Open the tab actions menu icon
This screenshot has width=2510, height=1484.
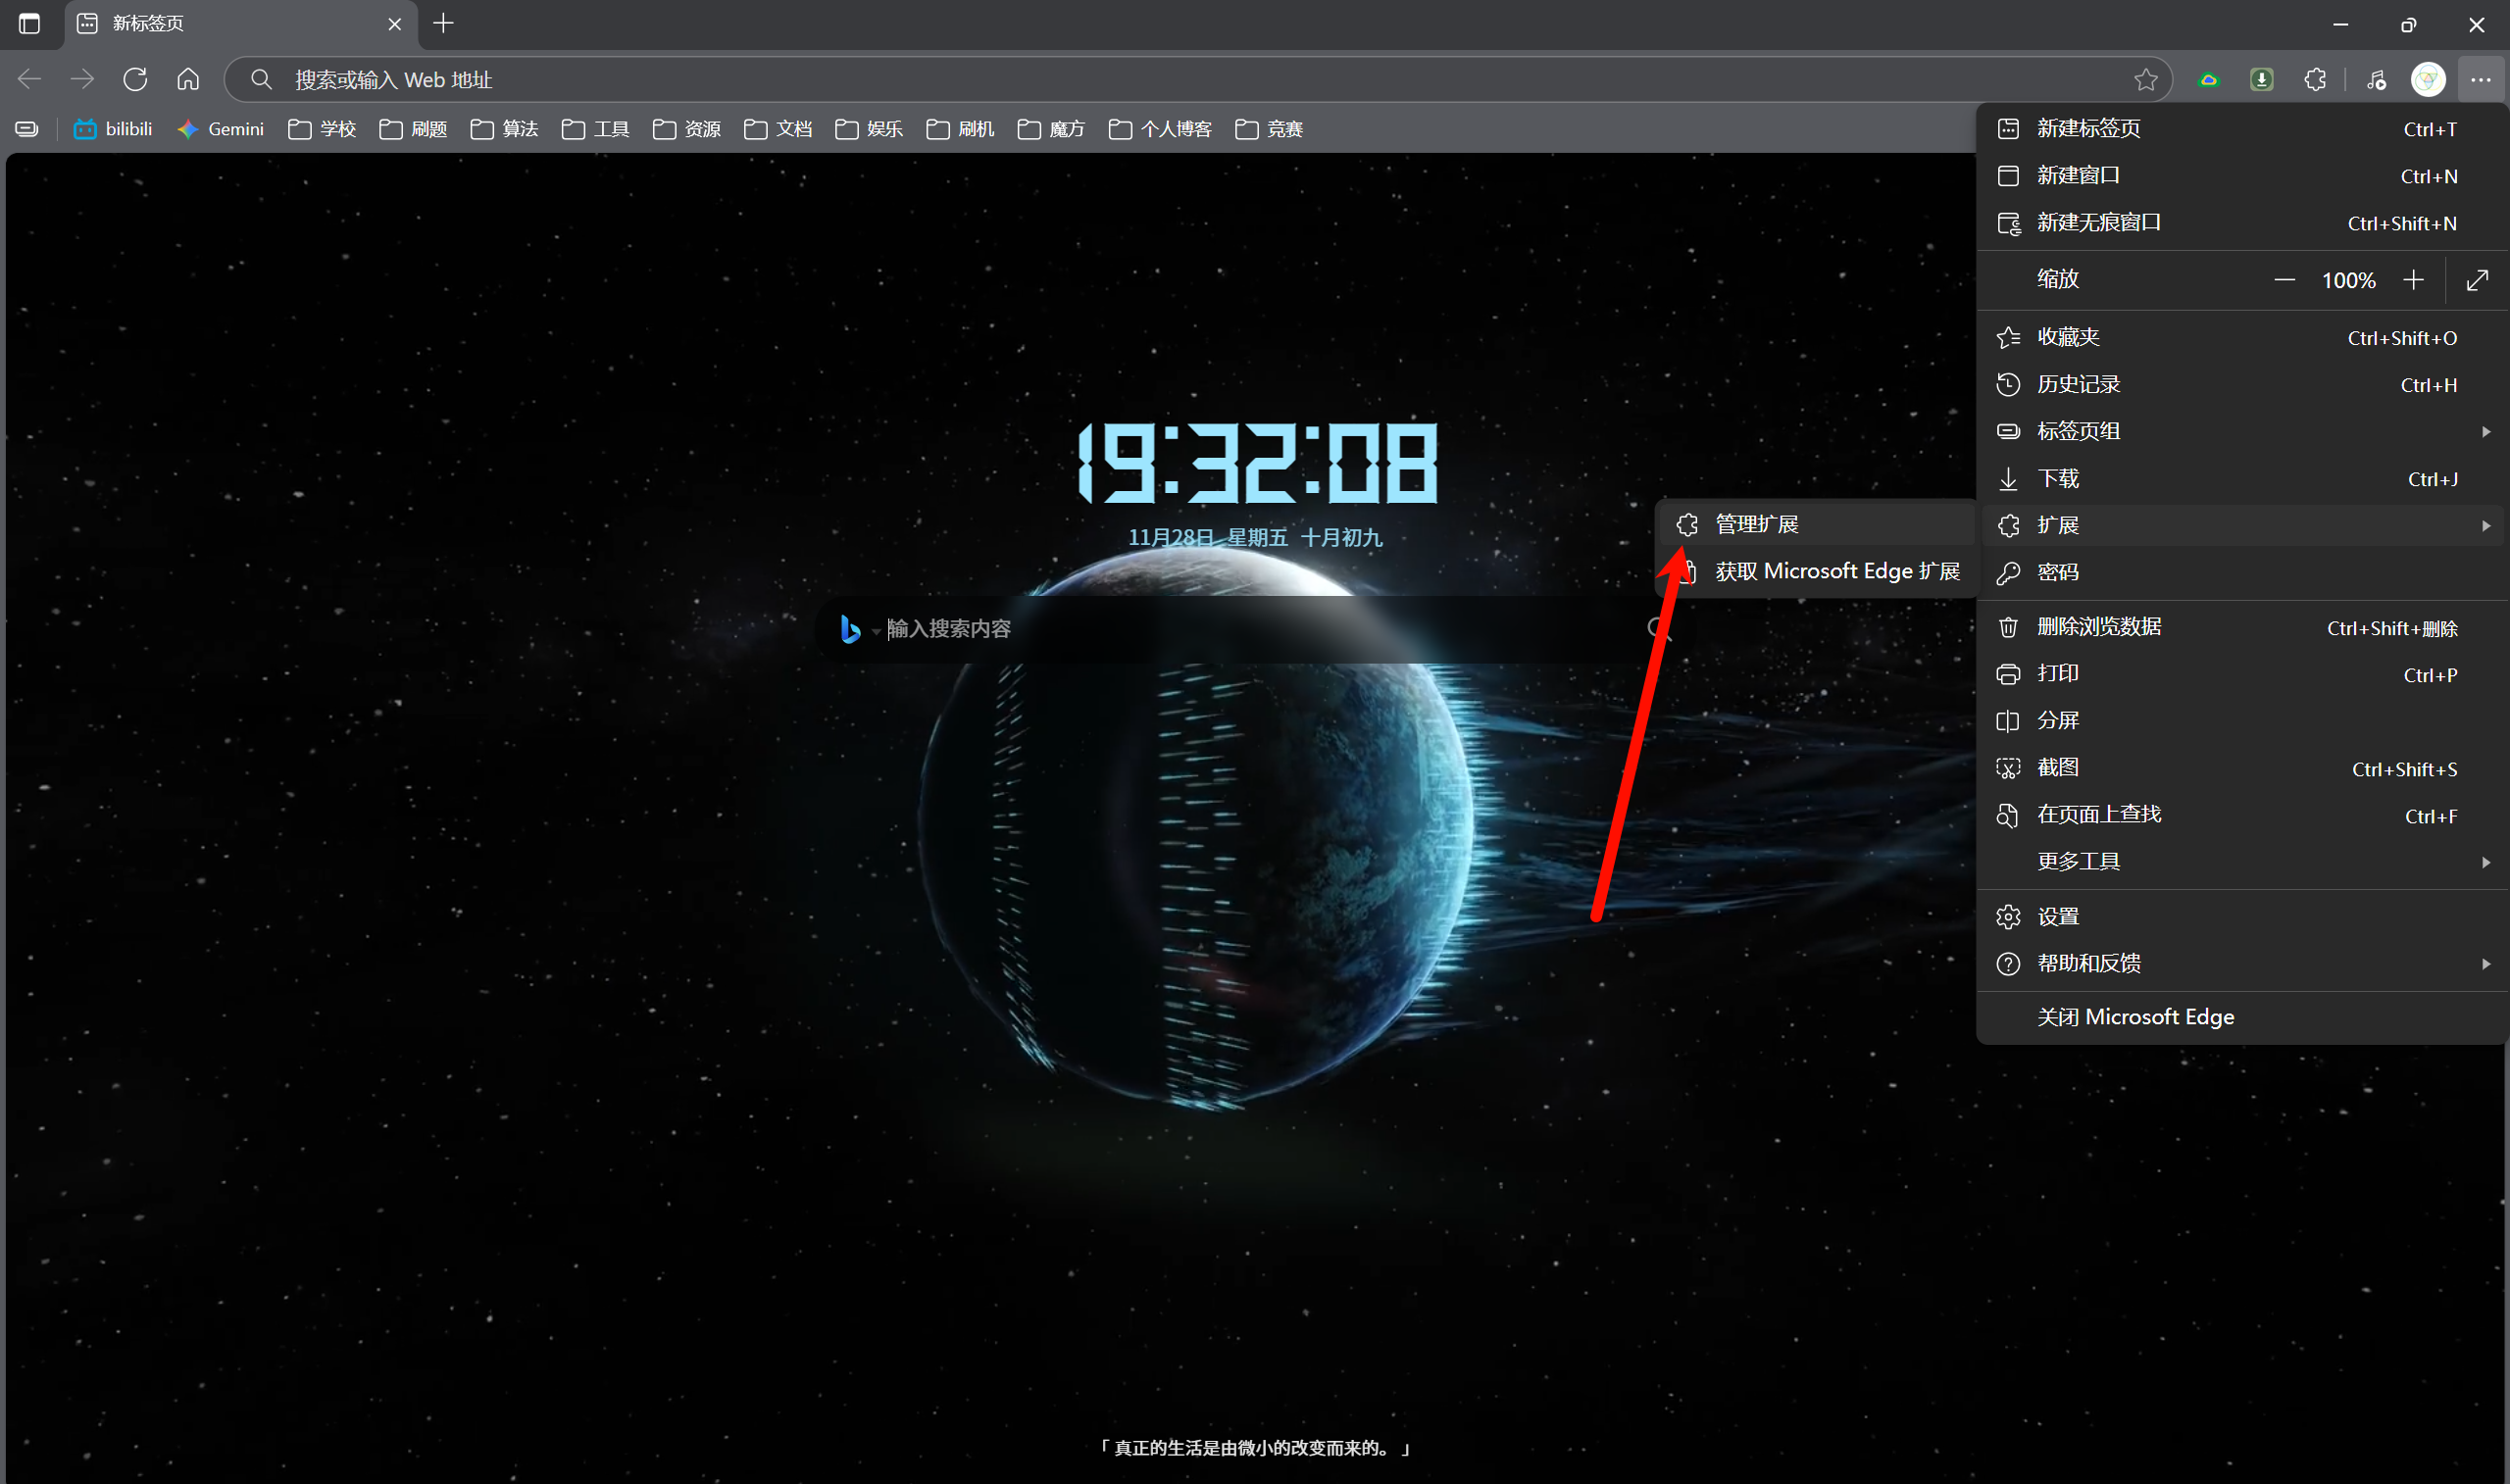(29, 23)
